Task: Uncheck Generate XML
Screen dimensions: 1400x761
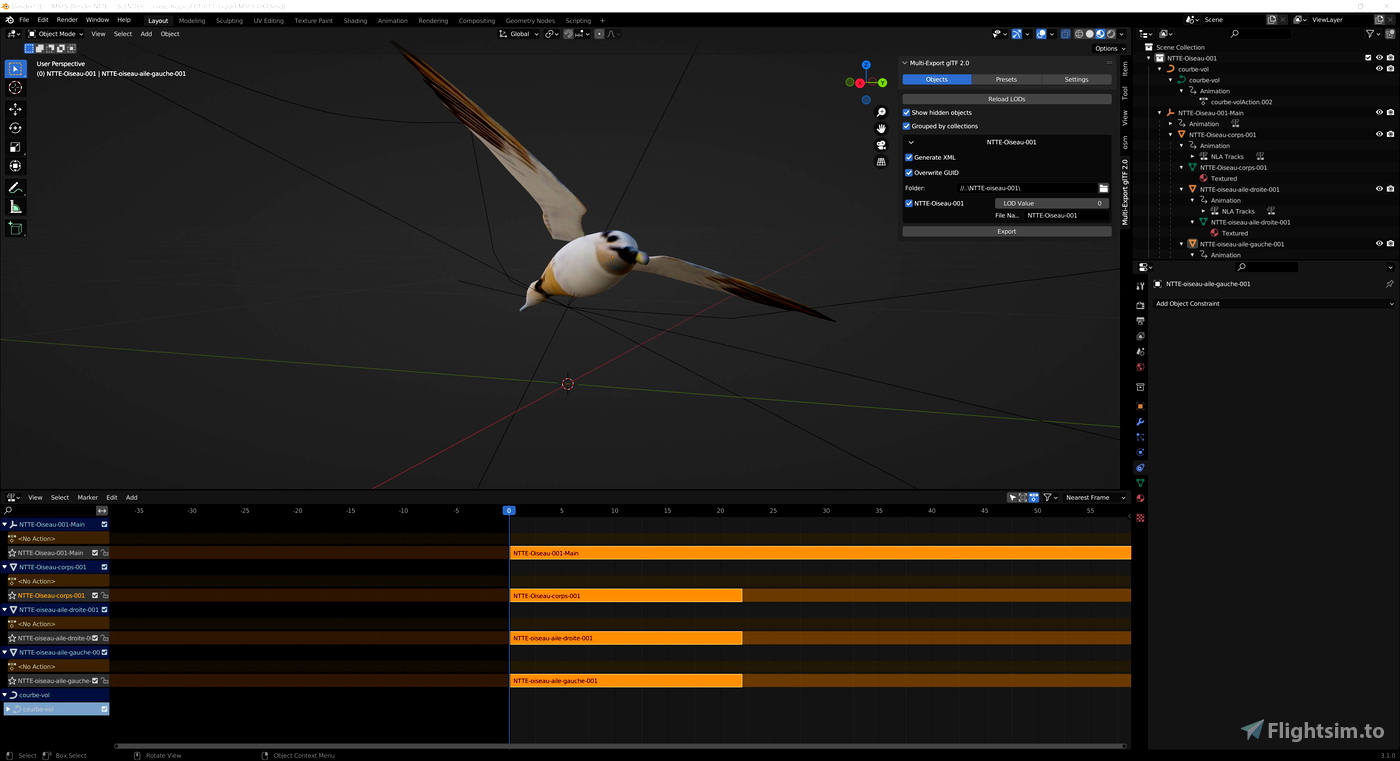Action: [909, 157]
